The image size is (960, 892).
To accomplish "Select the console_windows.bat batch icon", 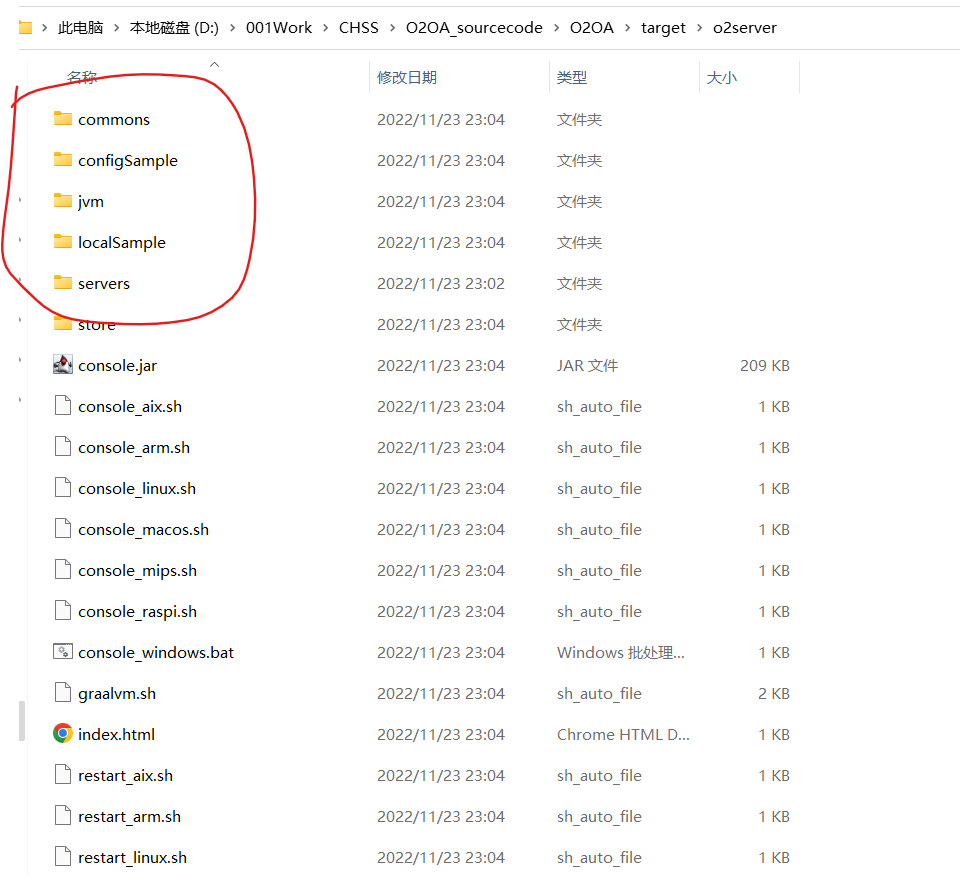I will click(62, 652).
